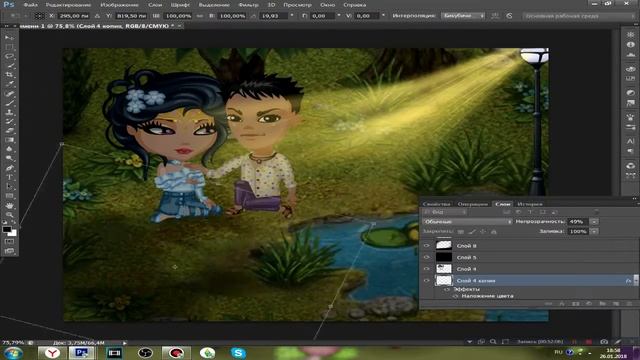The width and height of the screenshot is (640, 360).
Task: Select the Blur tool
Action: tap(9, 149)
